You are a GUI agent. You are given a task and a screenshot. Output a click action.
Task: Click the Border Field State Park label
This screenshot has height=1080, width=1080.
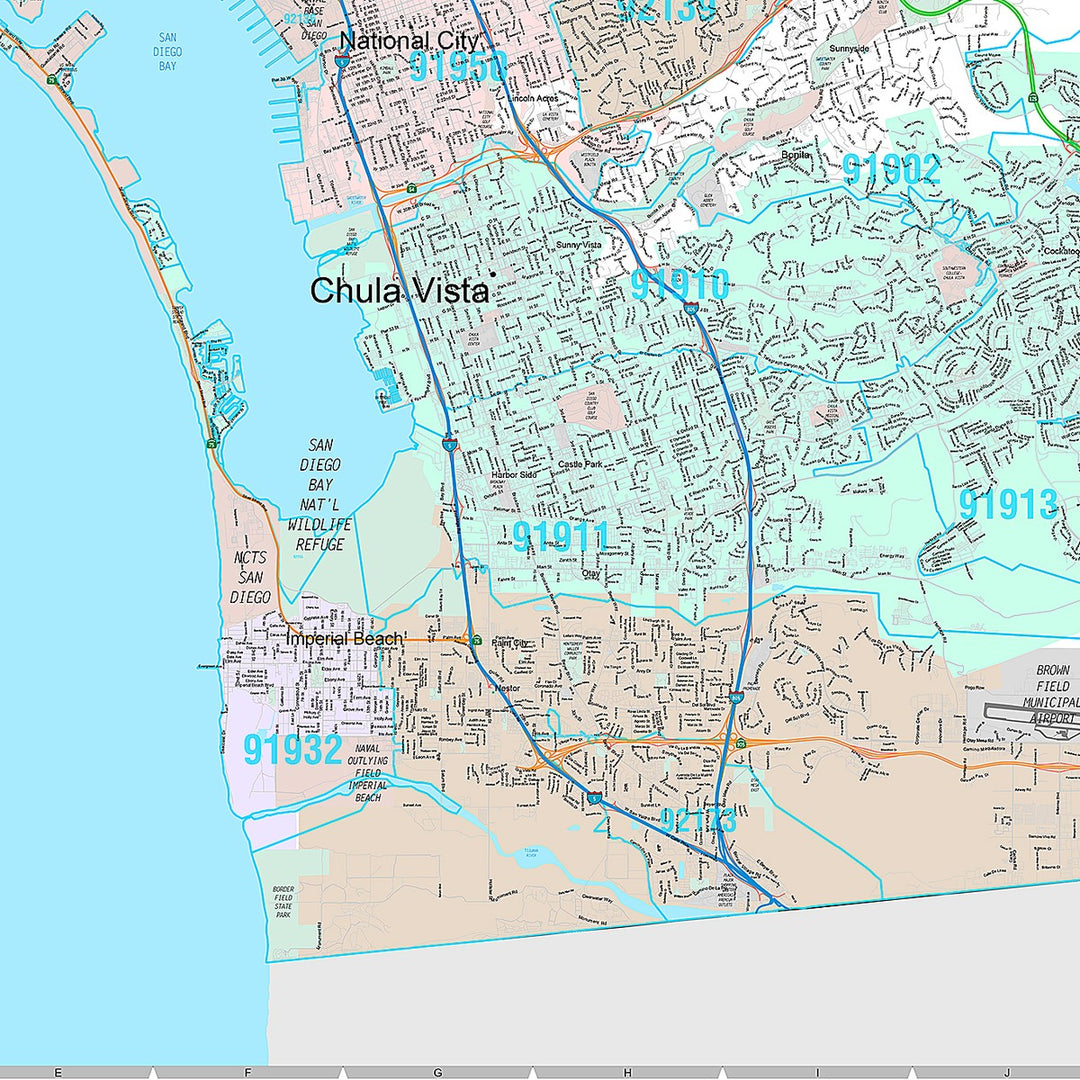click(283, 902)
